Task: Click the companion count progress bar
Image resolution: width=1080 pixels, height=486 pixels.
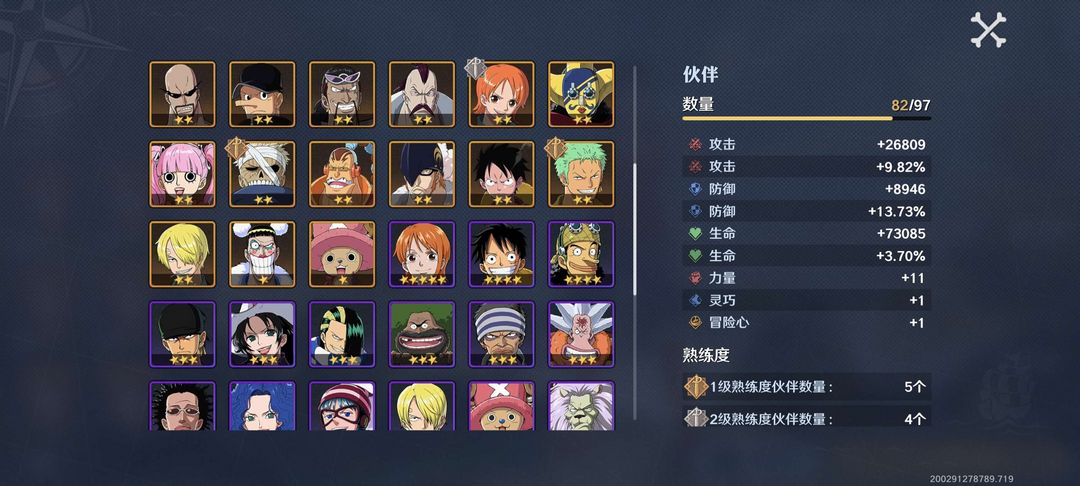Action: (807, 118)
